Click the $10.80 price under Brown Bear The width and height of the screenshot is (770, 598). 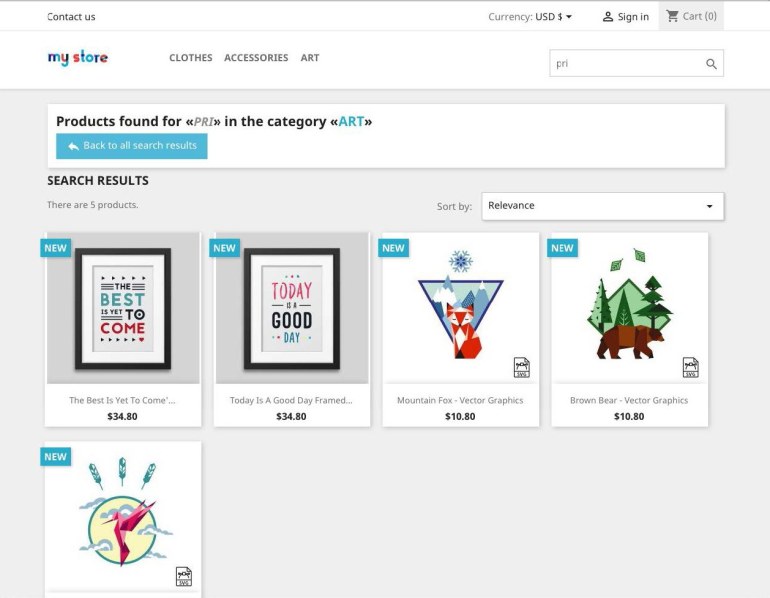tap(629, 416)
